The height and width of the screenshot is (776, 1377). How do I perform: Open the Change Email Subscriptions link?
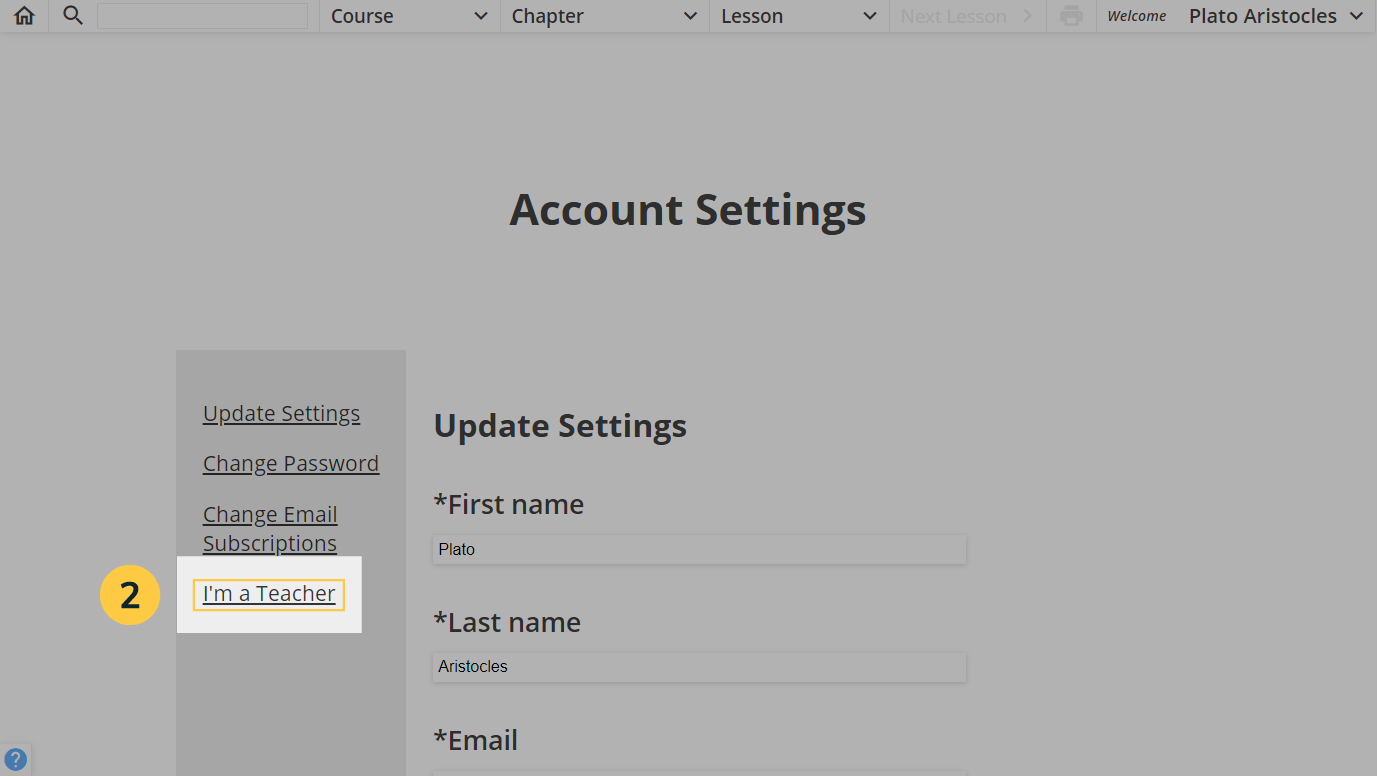270,528
